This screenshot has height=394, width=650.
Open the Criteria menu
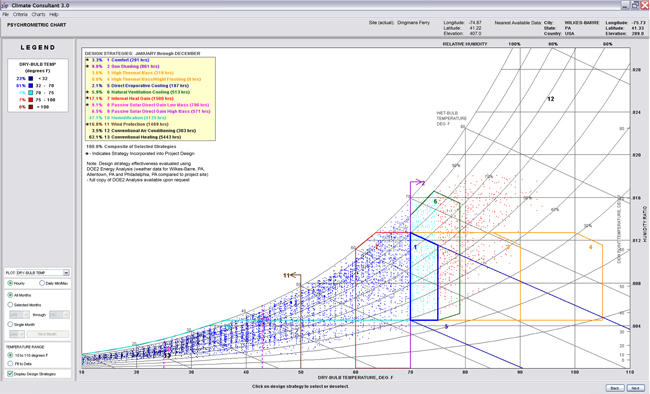[x=20, y=15]
